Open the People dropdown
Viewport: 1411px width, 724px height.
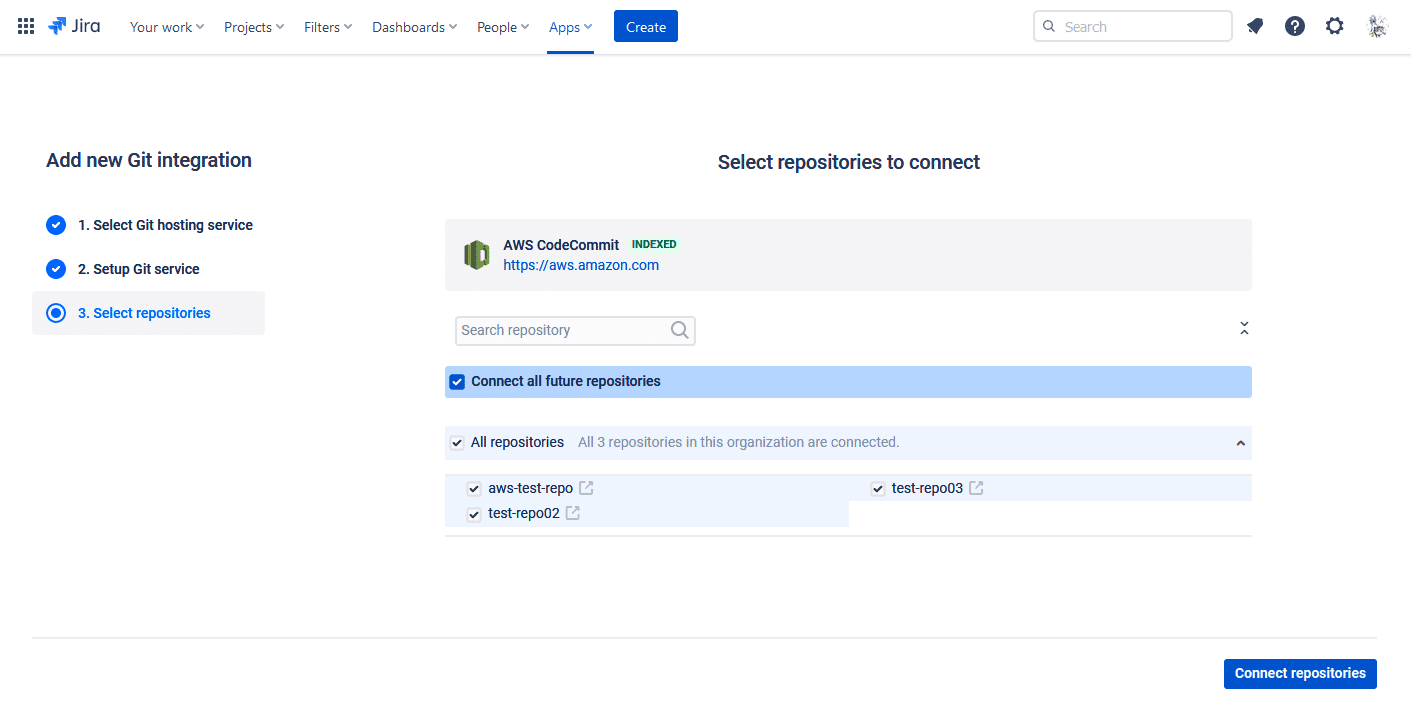point(503,27)
